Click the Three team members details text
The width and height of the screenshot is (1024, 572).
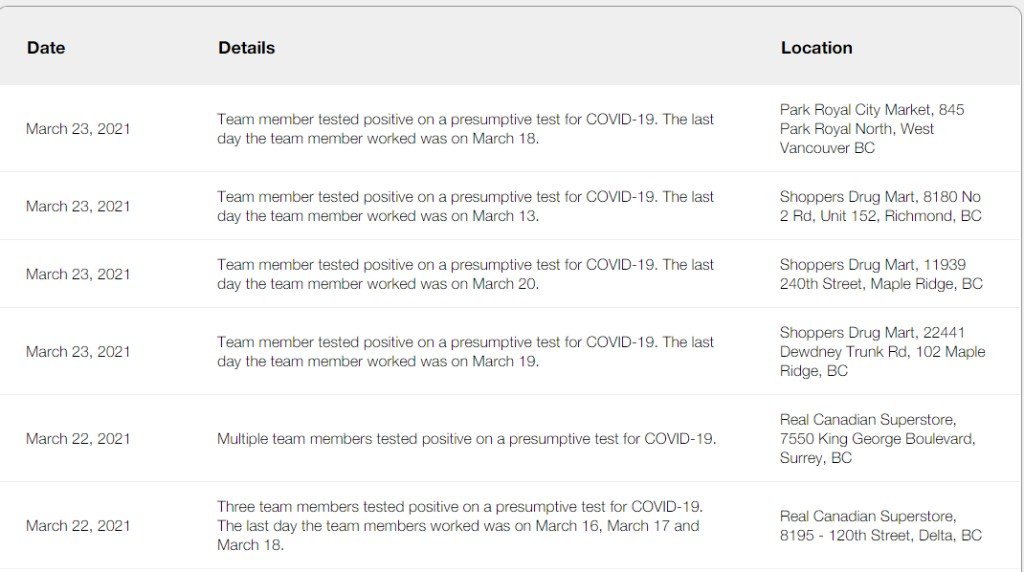click(x=460, y=526)
